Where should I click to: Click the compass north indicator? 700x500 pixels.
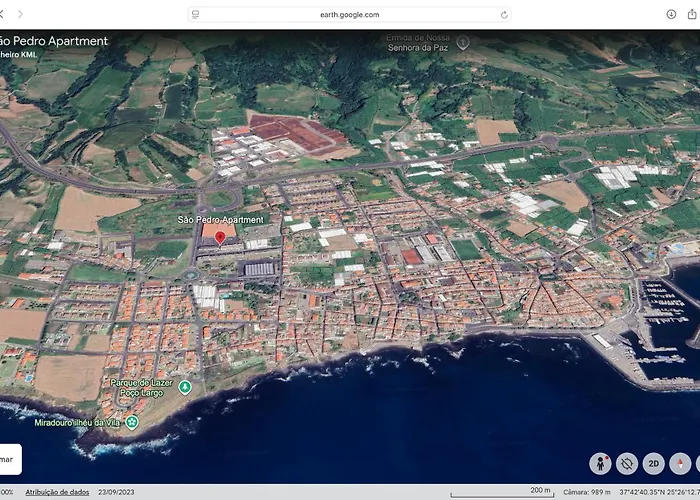[680, 463]
